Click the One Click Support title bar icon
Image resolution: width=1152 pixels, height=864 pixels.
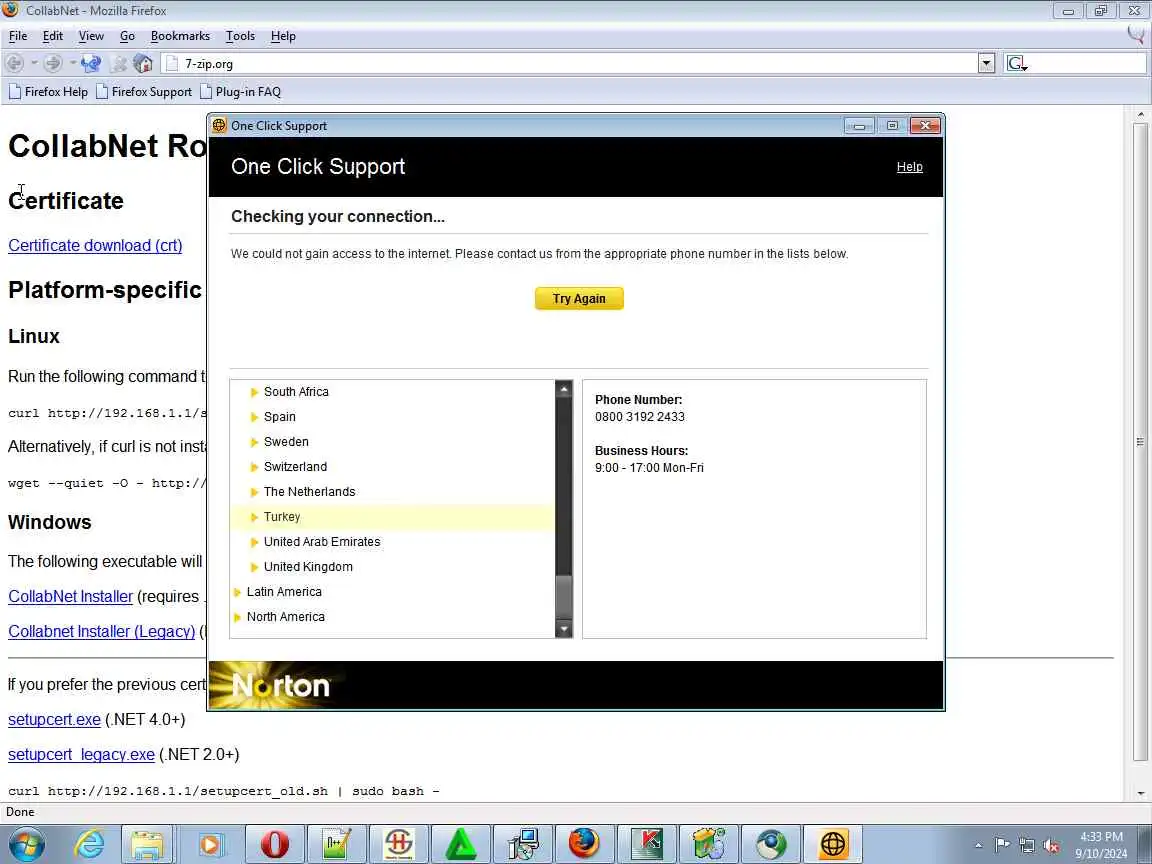tap(219, 126)
